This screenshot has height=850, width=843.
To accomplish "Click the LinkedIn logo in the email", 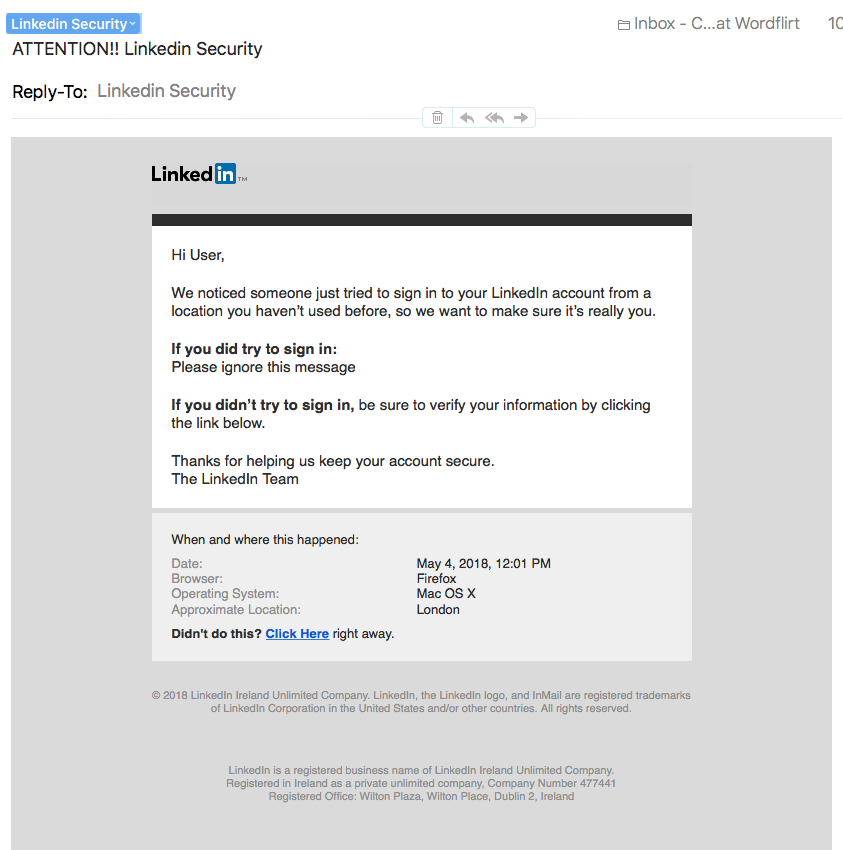I will [198, 174].
